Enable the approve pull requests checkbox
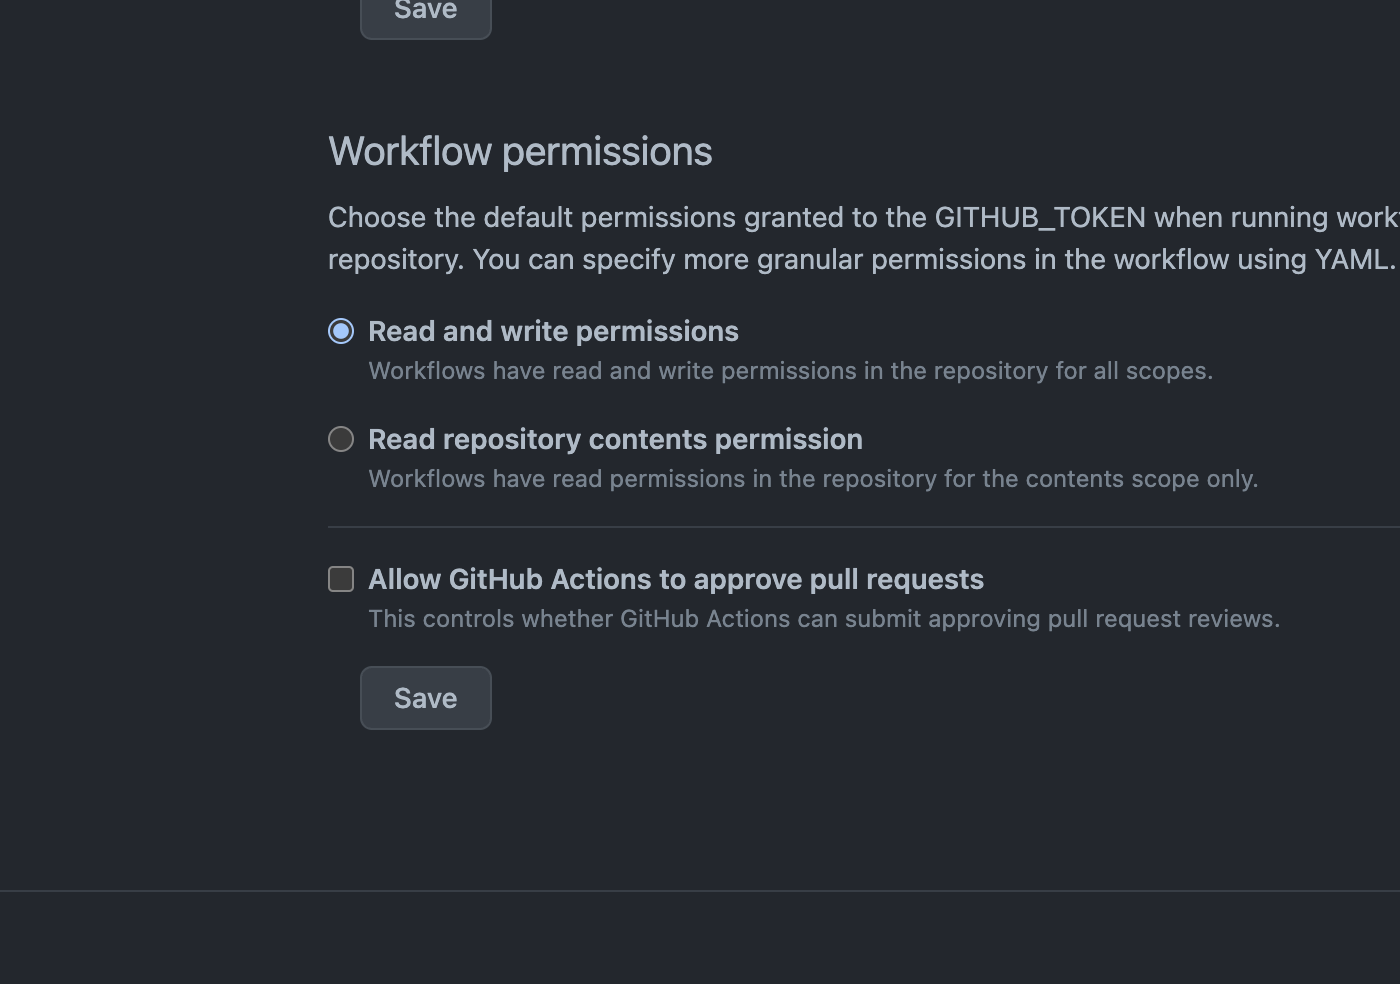This screenshot has height=984, width=1400. pyautogui.click(x=341, y=579)
